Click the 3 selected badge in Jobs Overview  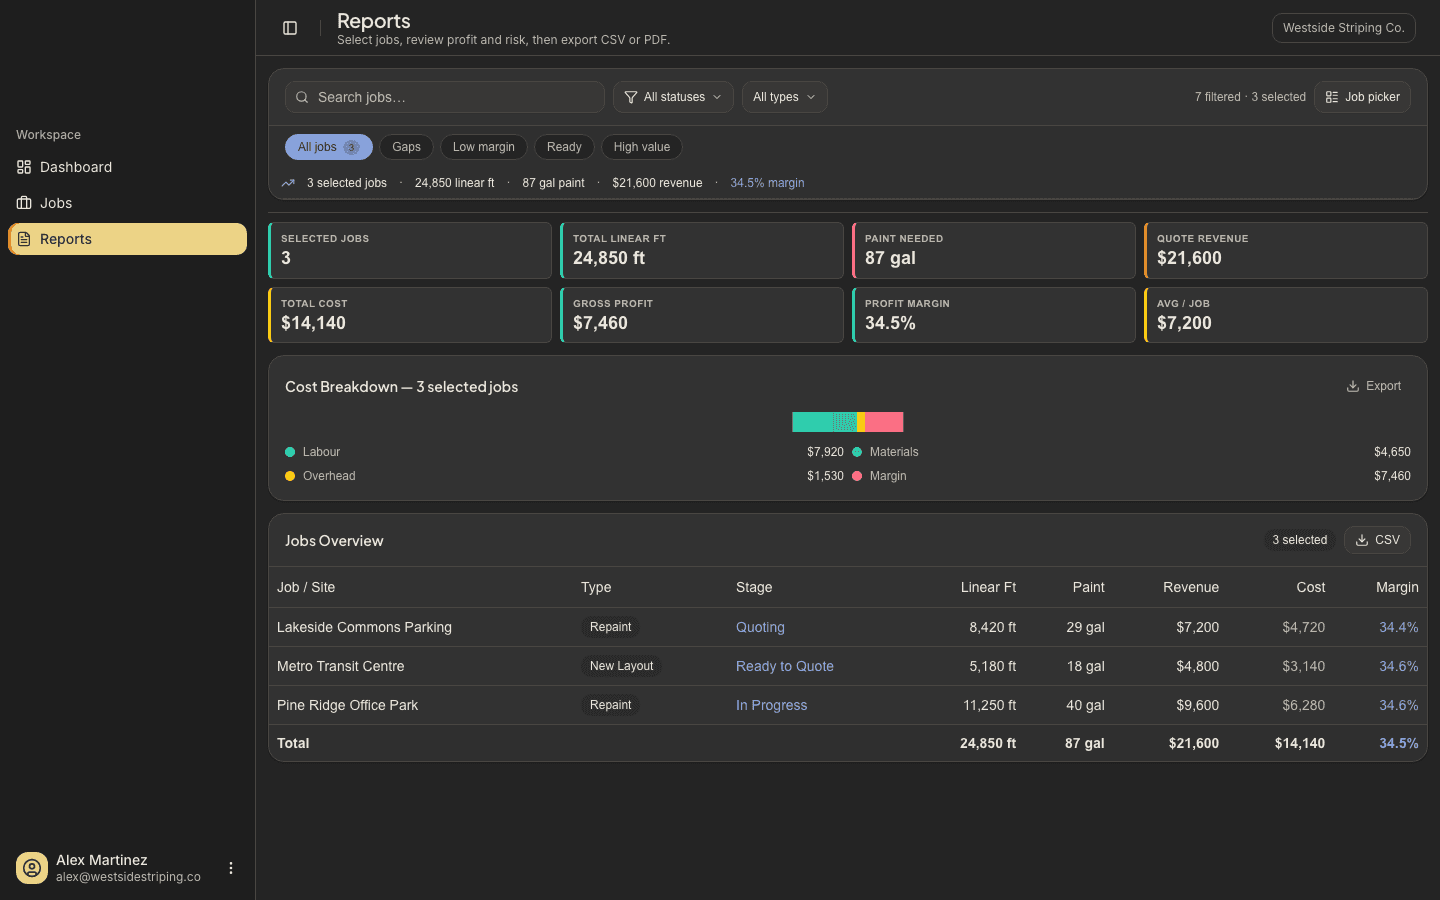tap(1299, 540)
